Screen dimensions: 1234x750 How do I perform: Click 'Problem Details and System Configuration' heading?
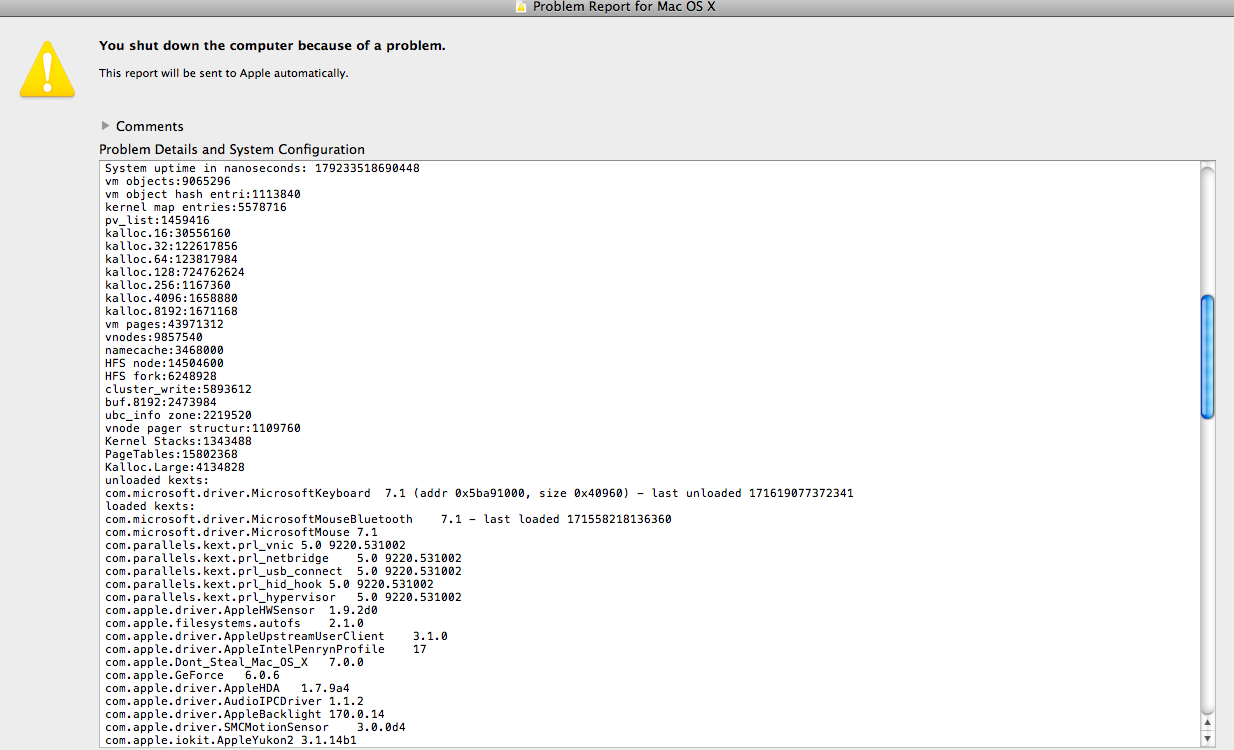(232, 149)
